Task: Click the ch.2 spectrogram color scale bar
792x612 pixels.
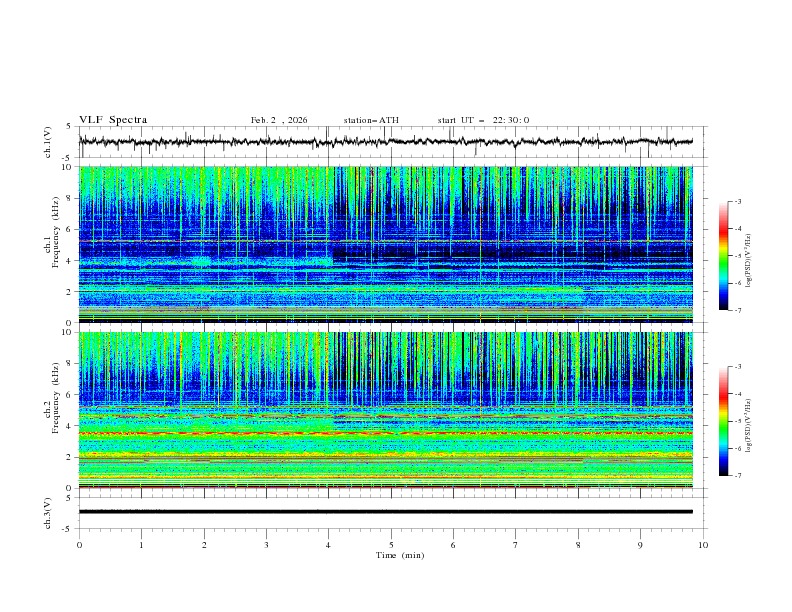Action: 724,421
